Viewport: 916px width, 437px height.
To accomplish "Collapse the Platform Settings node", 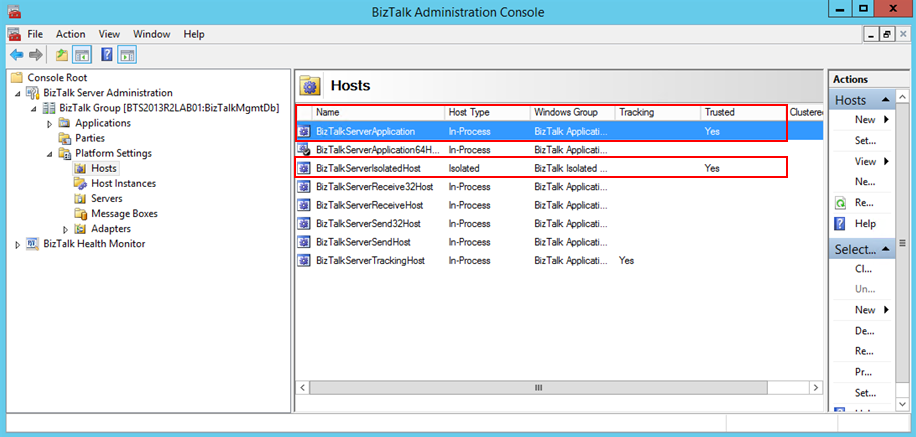I will coord(50,153).
